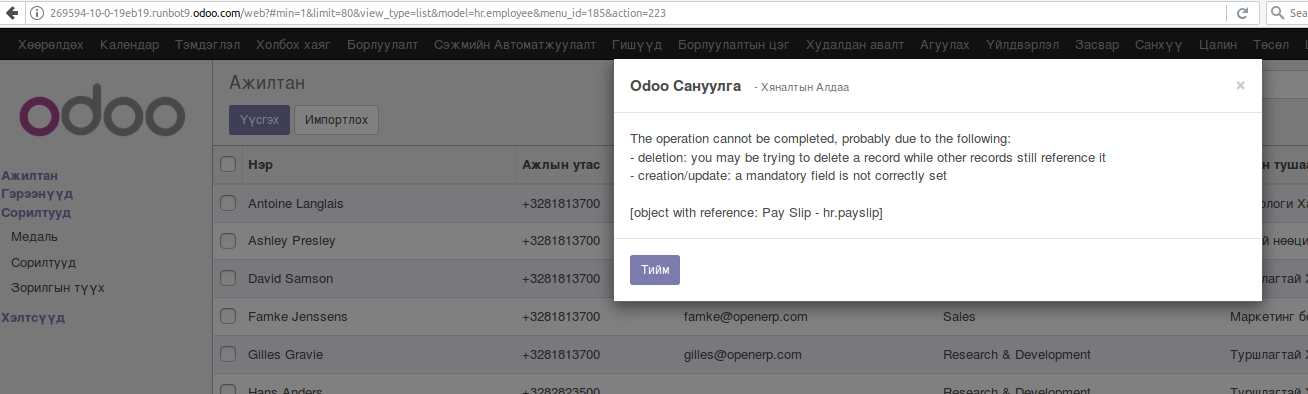Open the Цалин menu
The width and height of the screenshot is (1308, 394).
pyautogui.click(x=1217, y=45)
